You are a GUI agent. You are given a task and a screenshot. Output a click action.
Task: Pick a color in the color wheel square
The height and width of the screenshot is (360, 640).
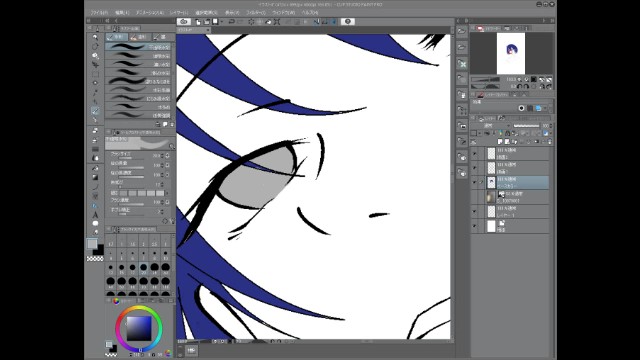coord(139,329)
